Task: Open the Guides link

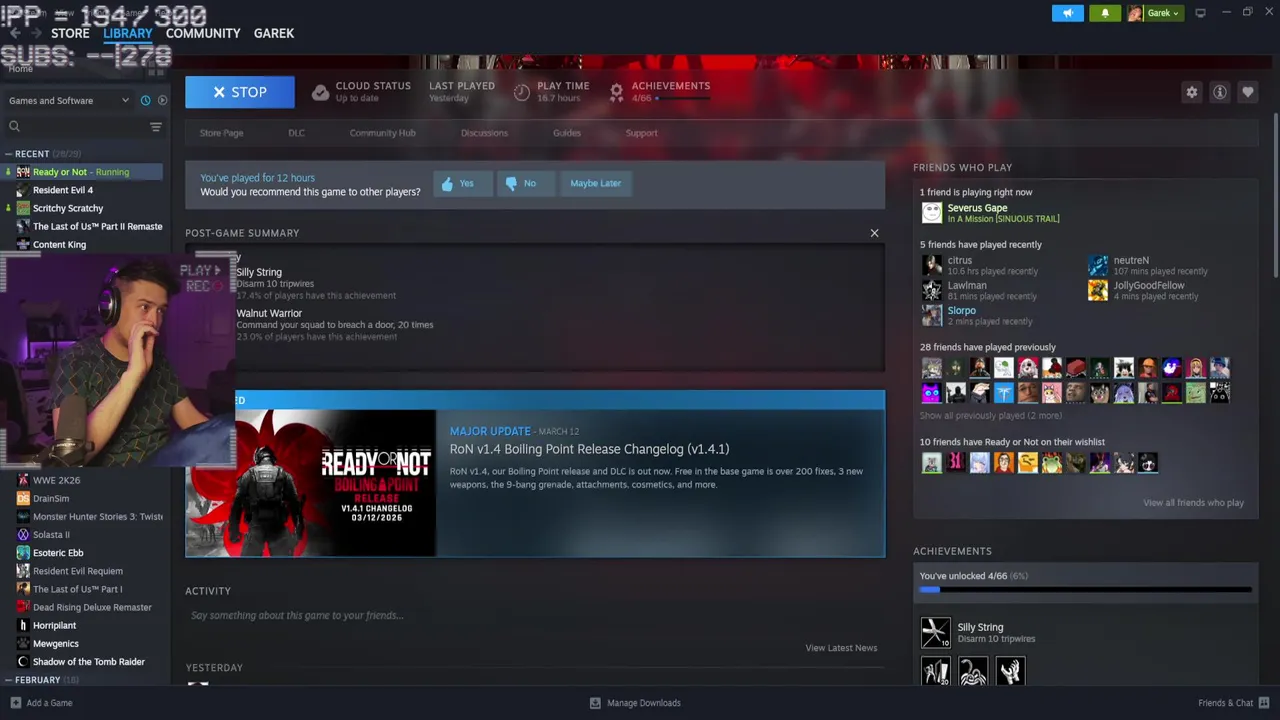Action: pos(566,133)
